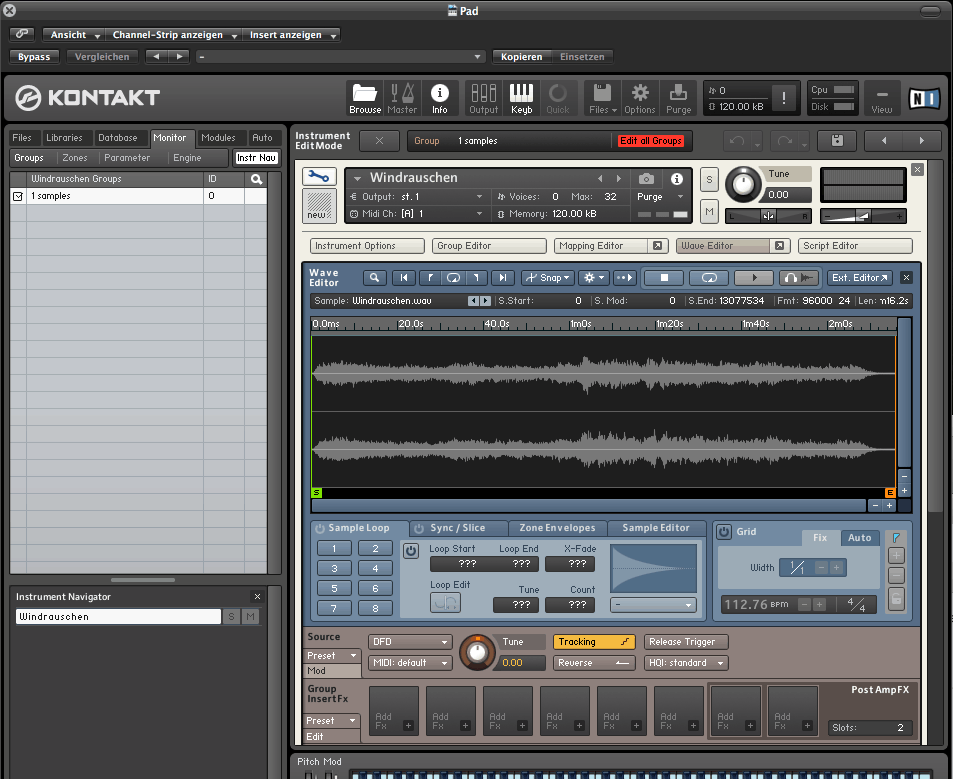Click the Info icon in toolbar
This screenshot has width=953, height=779.
tap(439, 97)
